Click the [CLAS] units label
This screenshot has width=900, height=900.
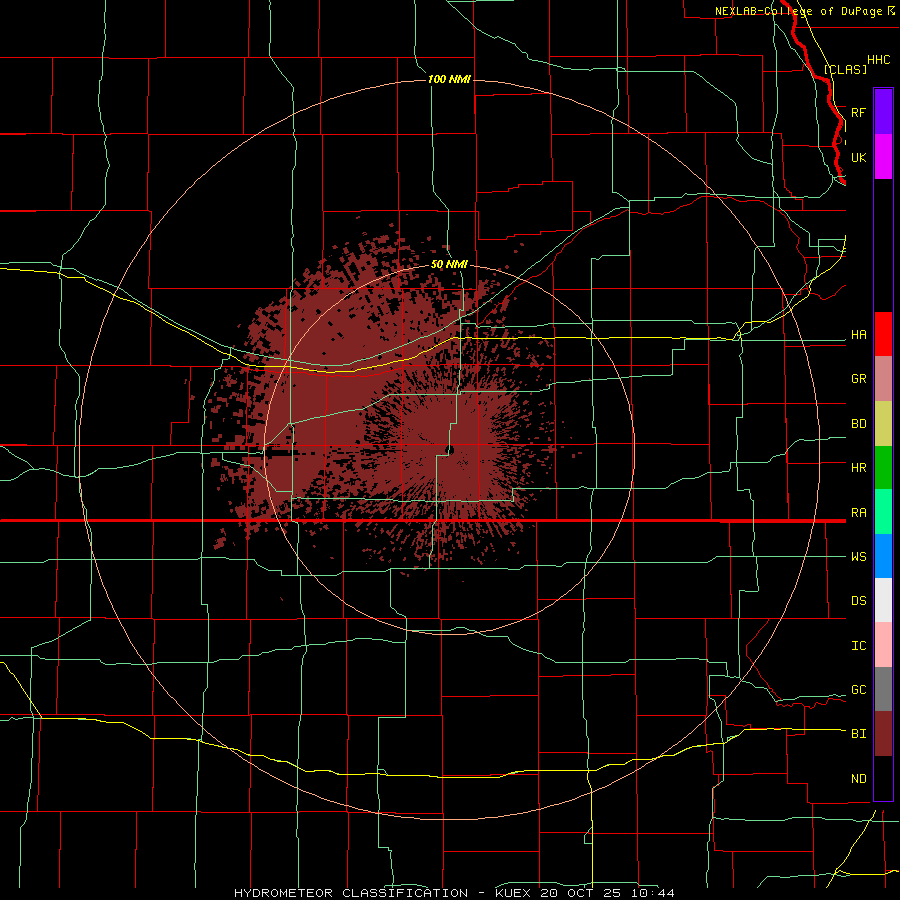[845, 69]
